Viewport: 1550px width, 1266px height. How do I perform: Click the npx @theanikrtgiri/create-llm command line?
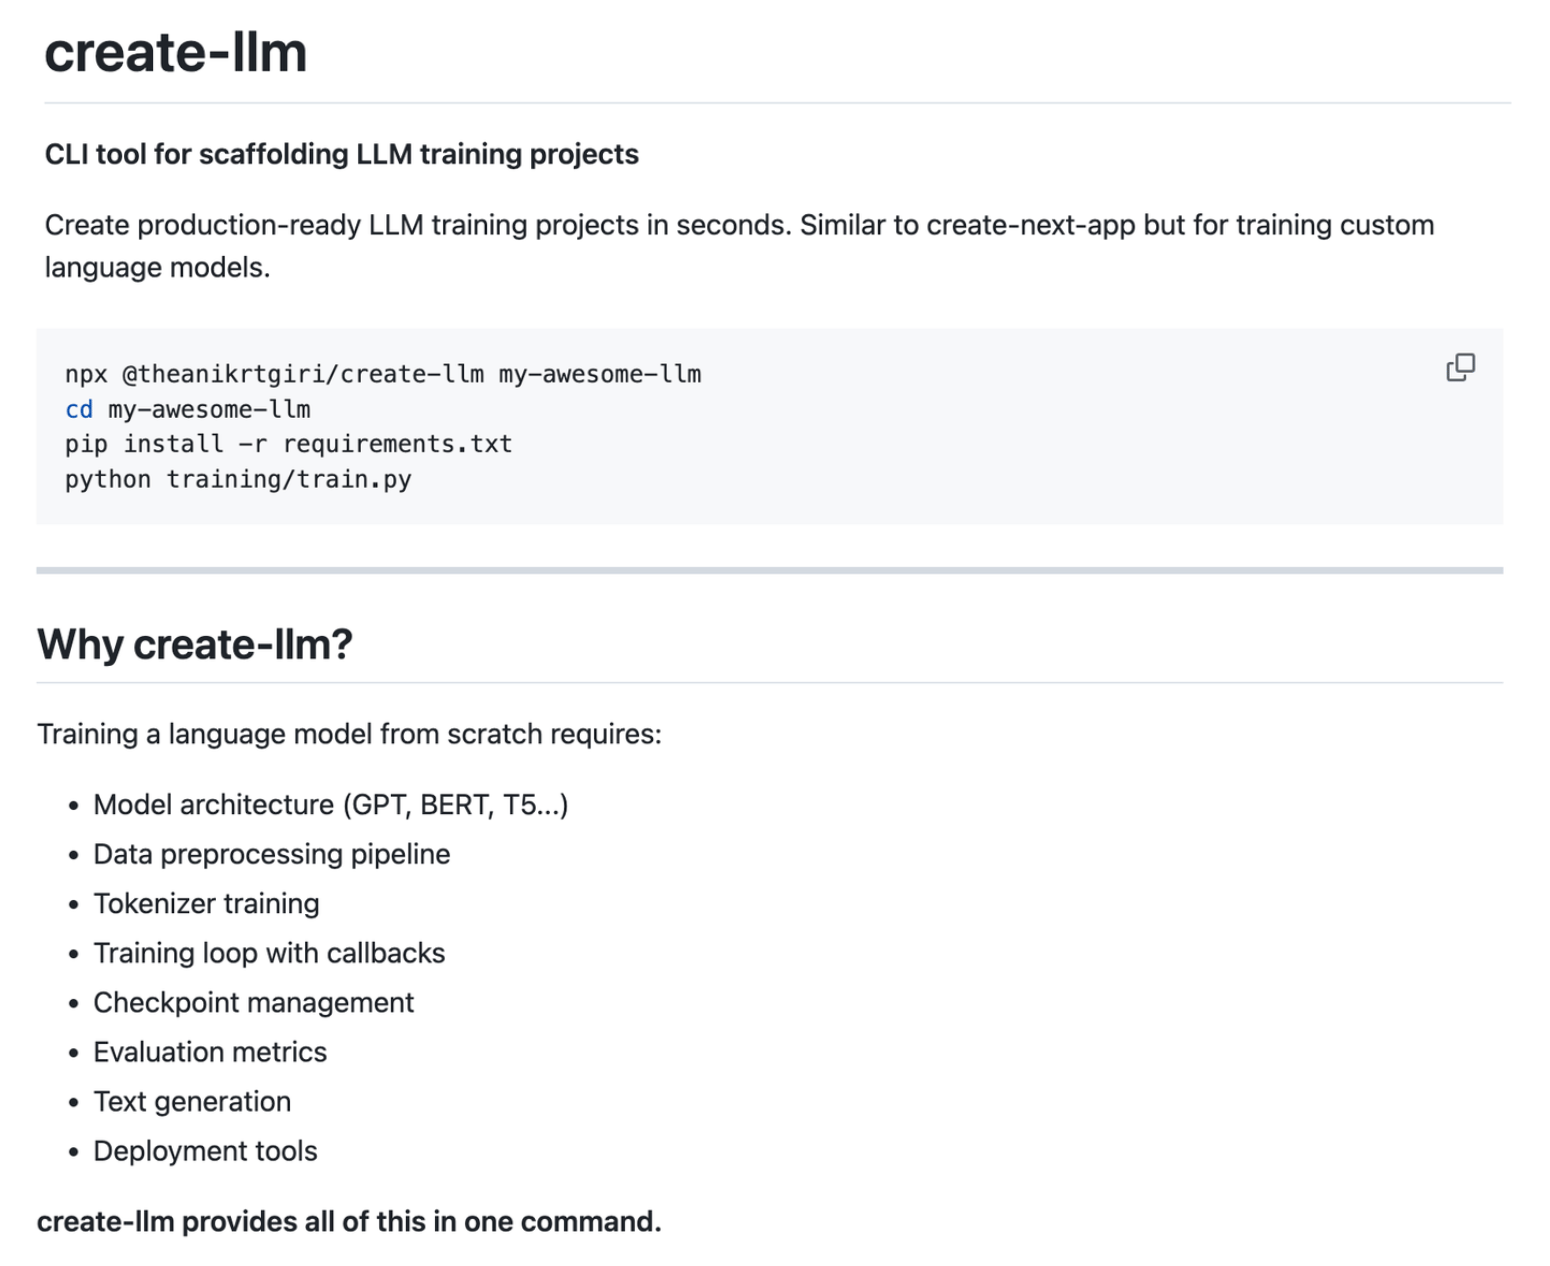coord(383,374)
